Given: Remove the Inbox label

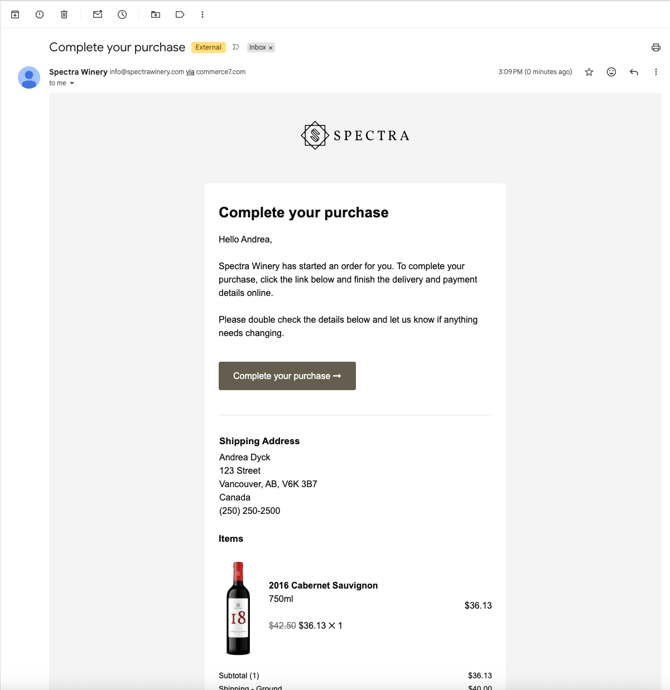Looking at the screenshot, I should (x=271, y=48).
